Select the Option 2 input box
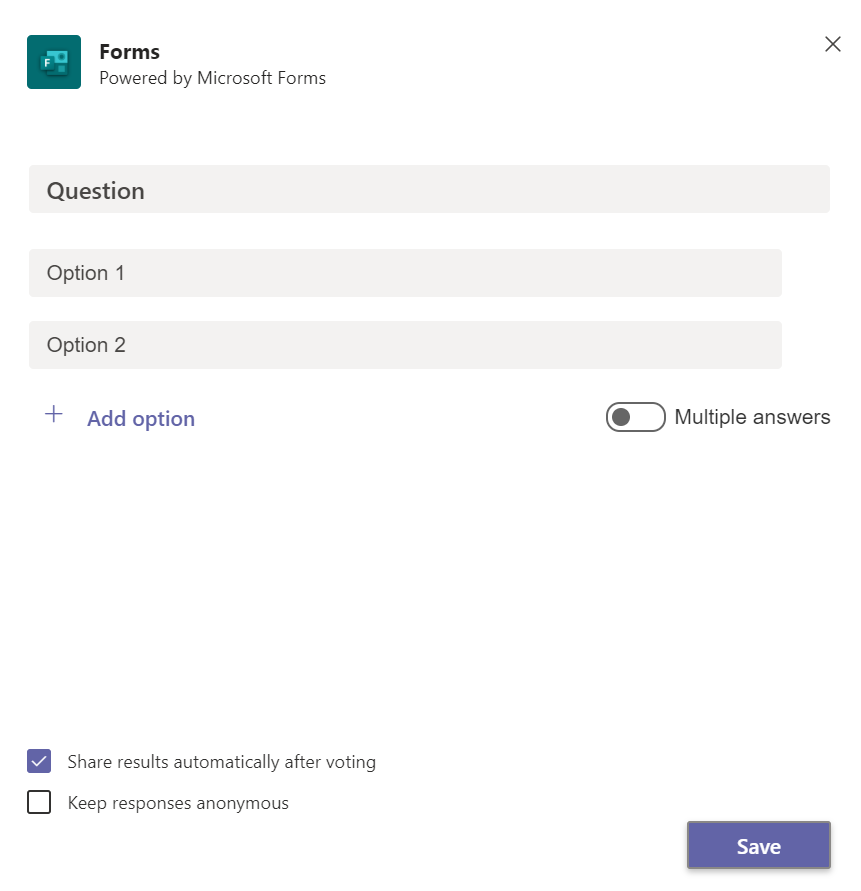The width and height of the screenshot is (861, 891). tap(405, 345)
